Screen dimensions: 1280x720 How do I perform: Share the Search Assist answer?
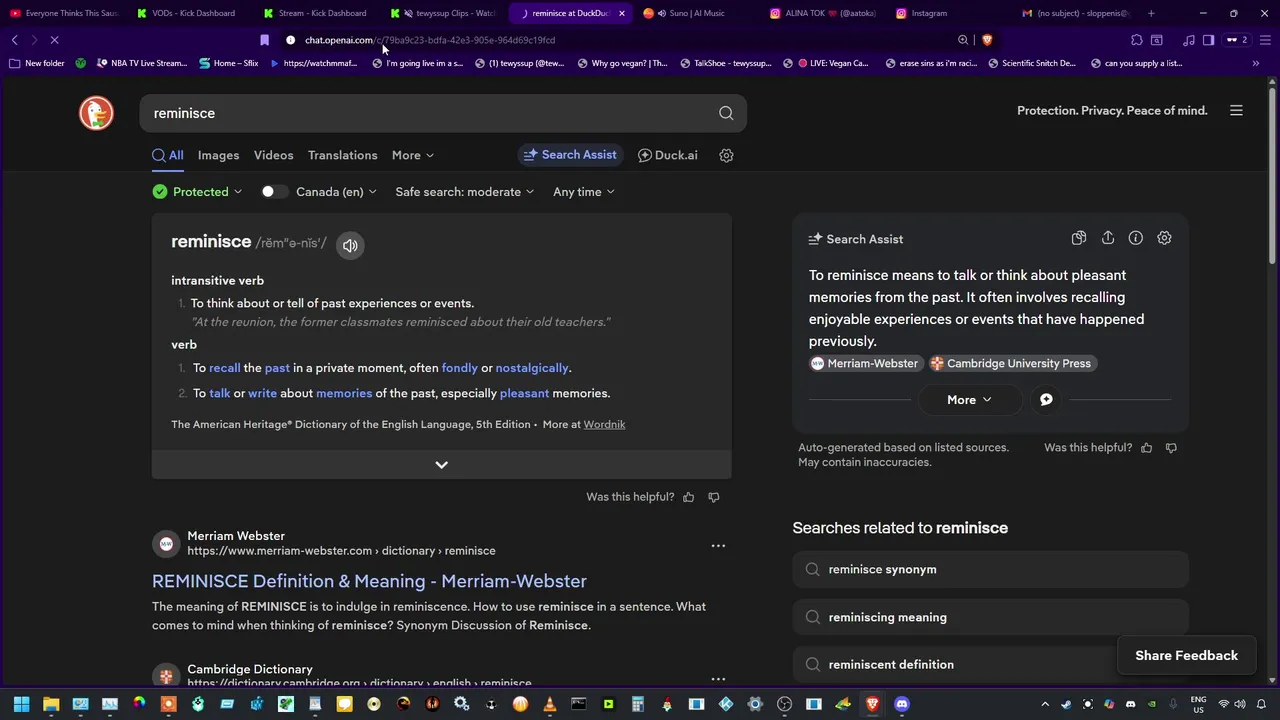[x=1108, y=238]
